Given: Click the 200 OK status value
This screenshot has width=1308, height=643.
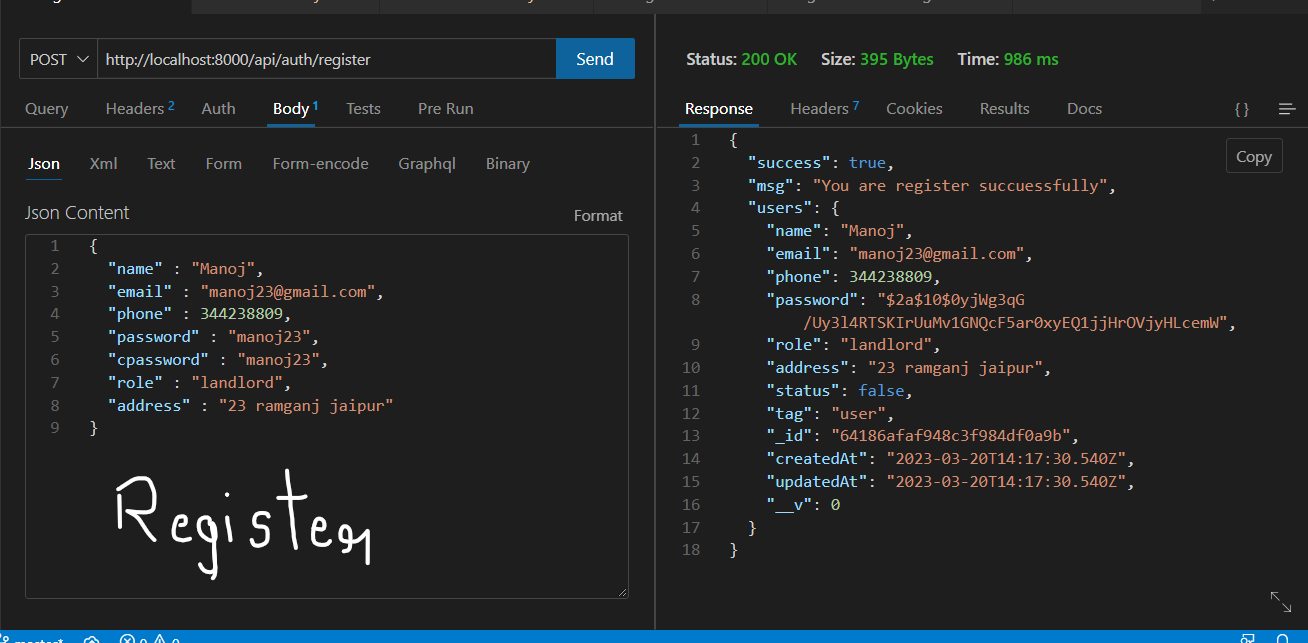Looking at the screenshot, I should click(769, 59).
